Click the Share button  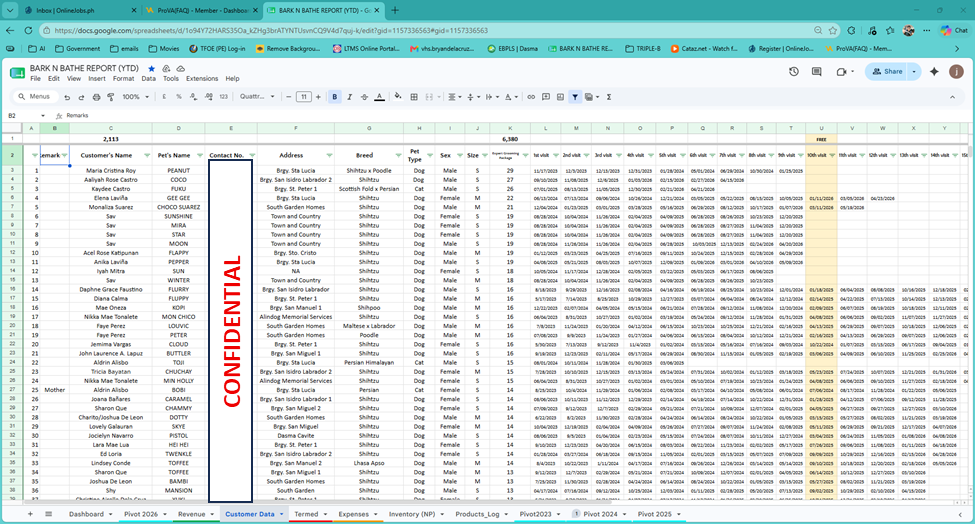coord(887,72)
